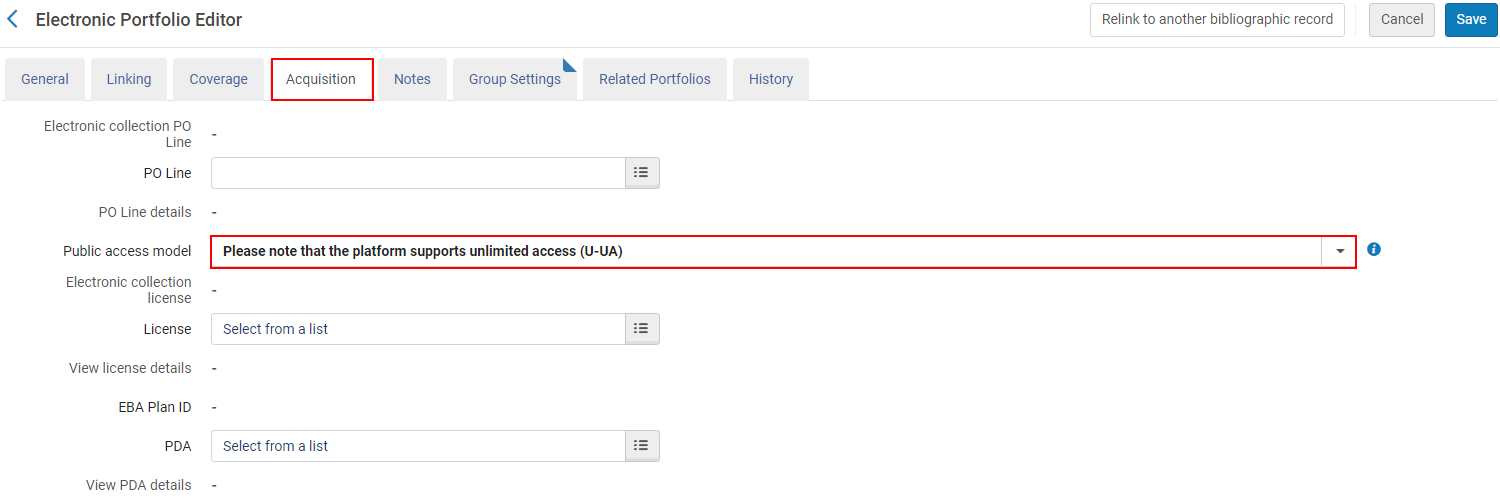Image resolution: width=1500 pixels, height=502 pixels.
Task: Click the back arrow beside Electronic Portfolio Editor
Action: (13, 19)
